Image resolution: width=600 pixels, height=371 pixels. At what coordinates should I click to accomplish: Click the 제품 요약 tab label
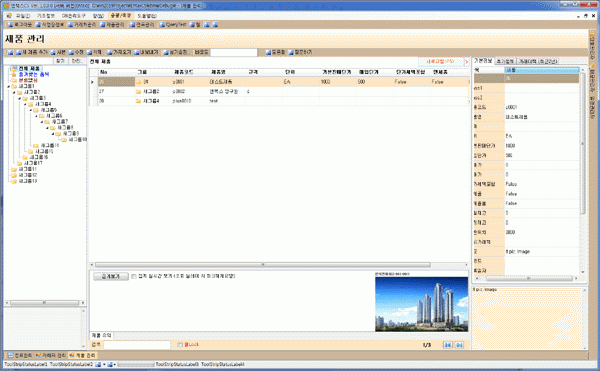101,335
